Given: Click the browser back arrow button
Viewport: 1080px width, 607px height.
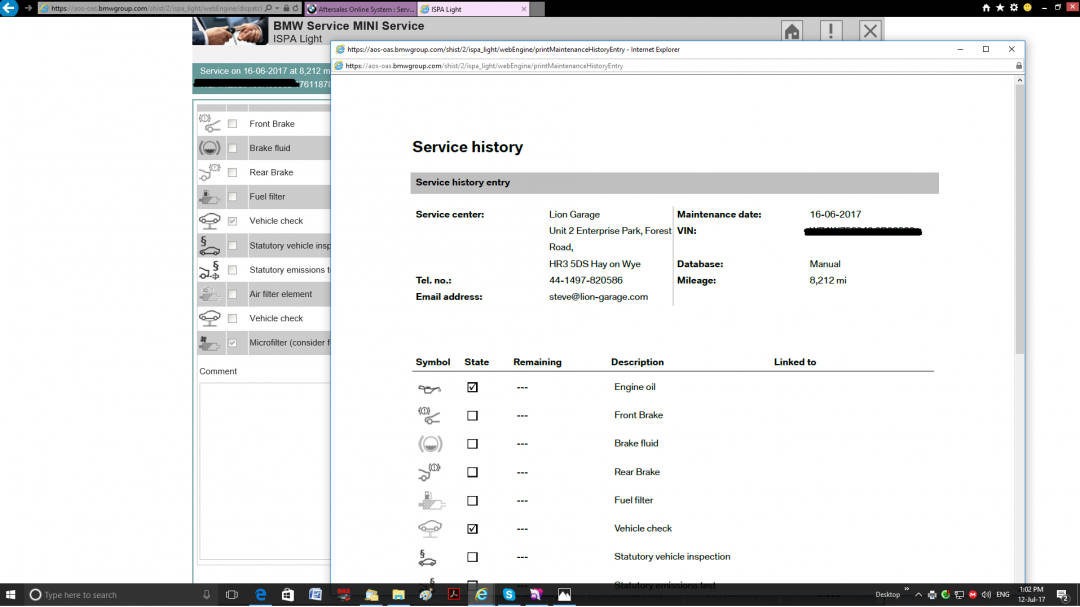Looking at the screenshot, I should (x=9, y=8).
